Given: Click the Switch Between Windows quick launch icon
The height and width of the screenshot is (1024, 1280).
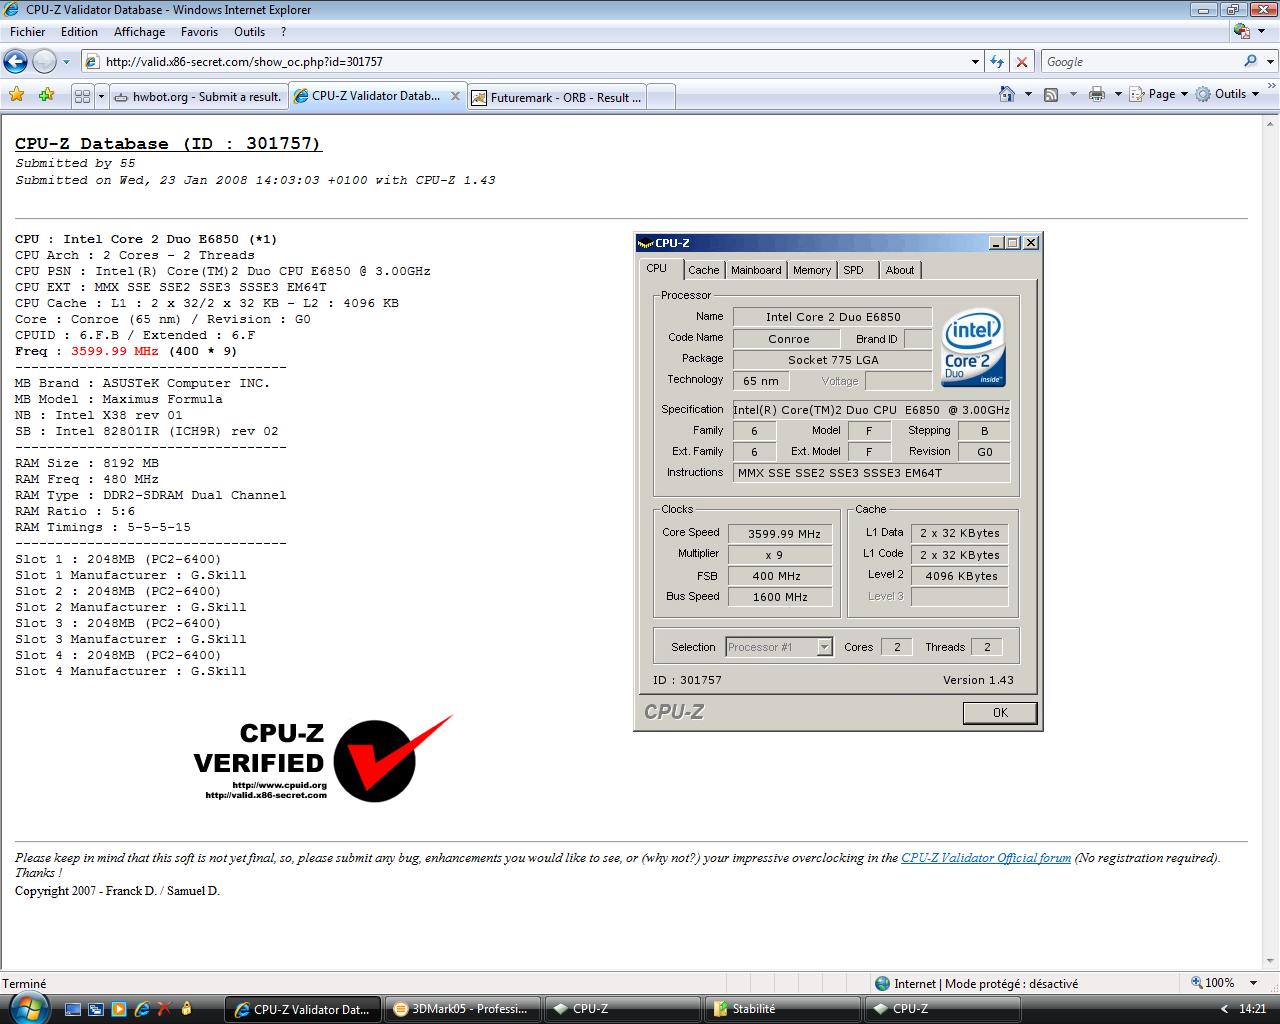Looking at the screenshot, I should click(95, 1009).
